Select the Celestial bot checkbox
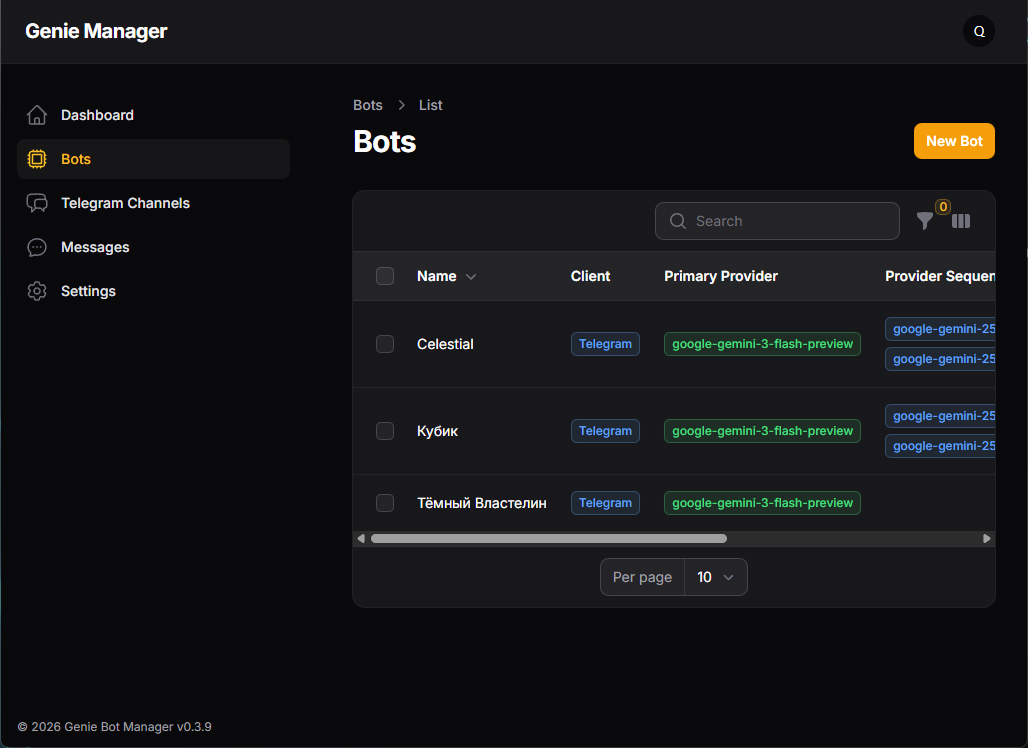Screen dimensions: 1028x748 tap(385, 344)
